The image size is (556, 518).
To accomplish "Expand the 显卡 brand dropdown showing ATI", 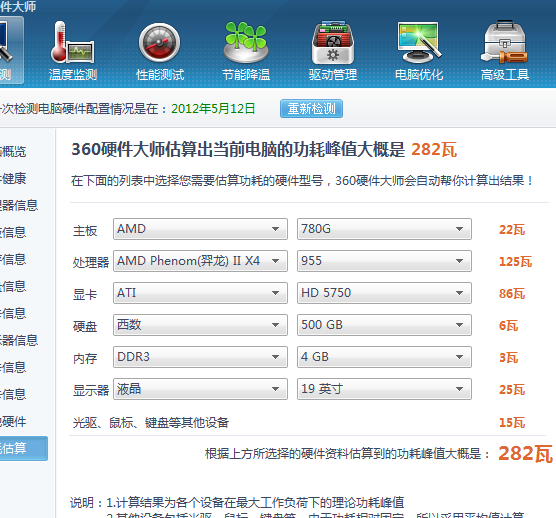I will click(200, 293).
